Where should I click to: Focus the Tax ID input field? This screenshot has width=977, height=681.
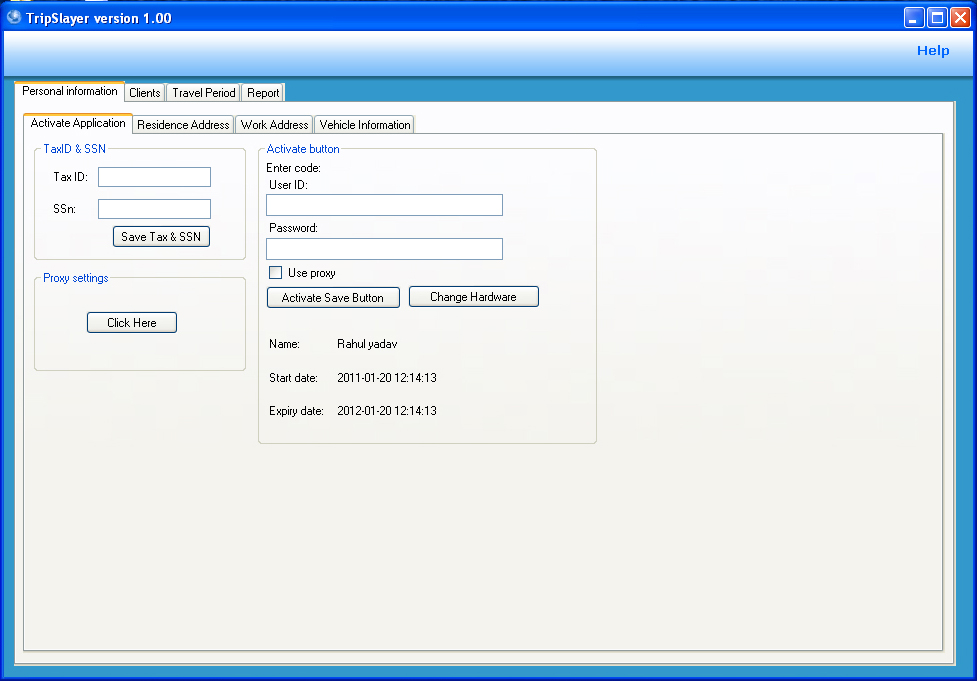click(x=155, y=177)
